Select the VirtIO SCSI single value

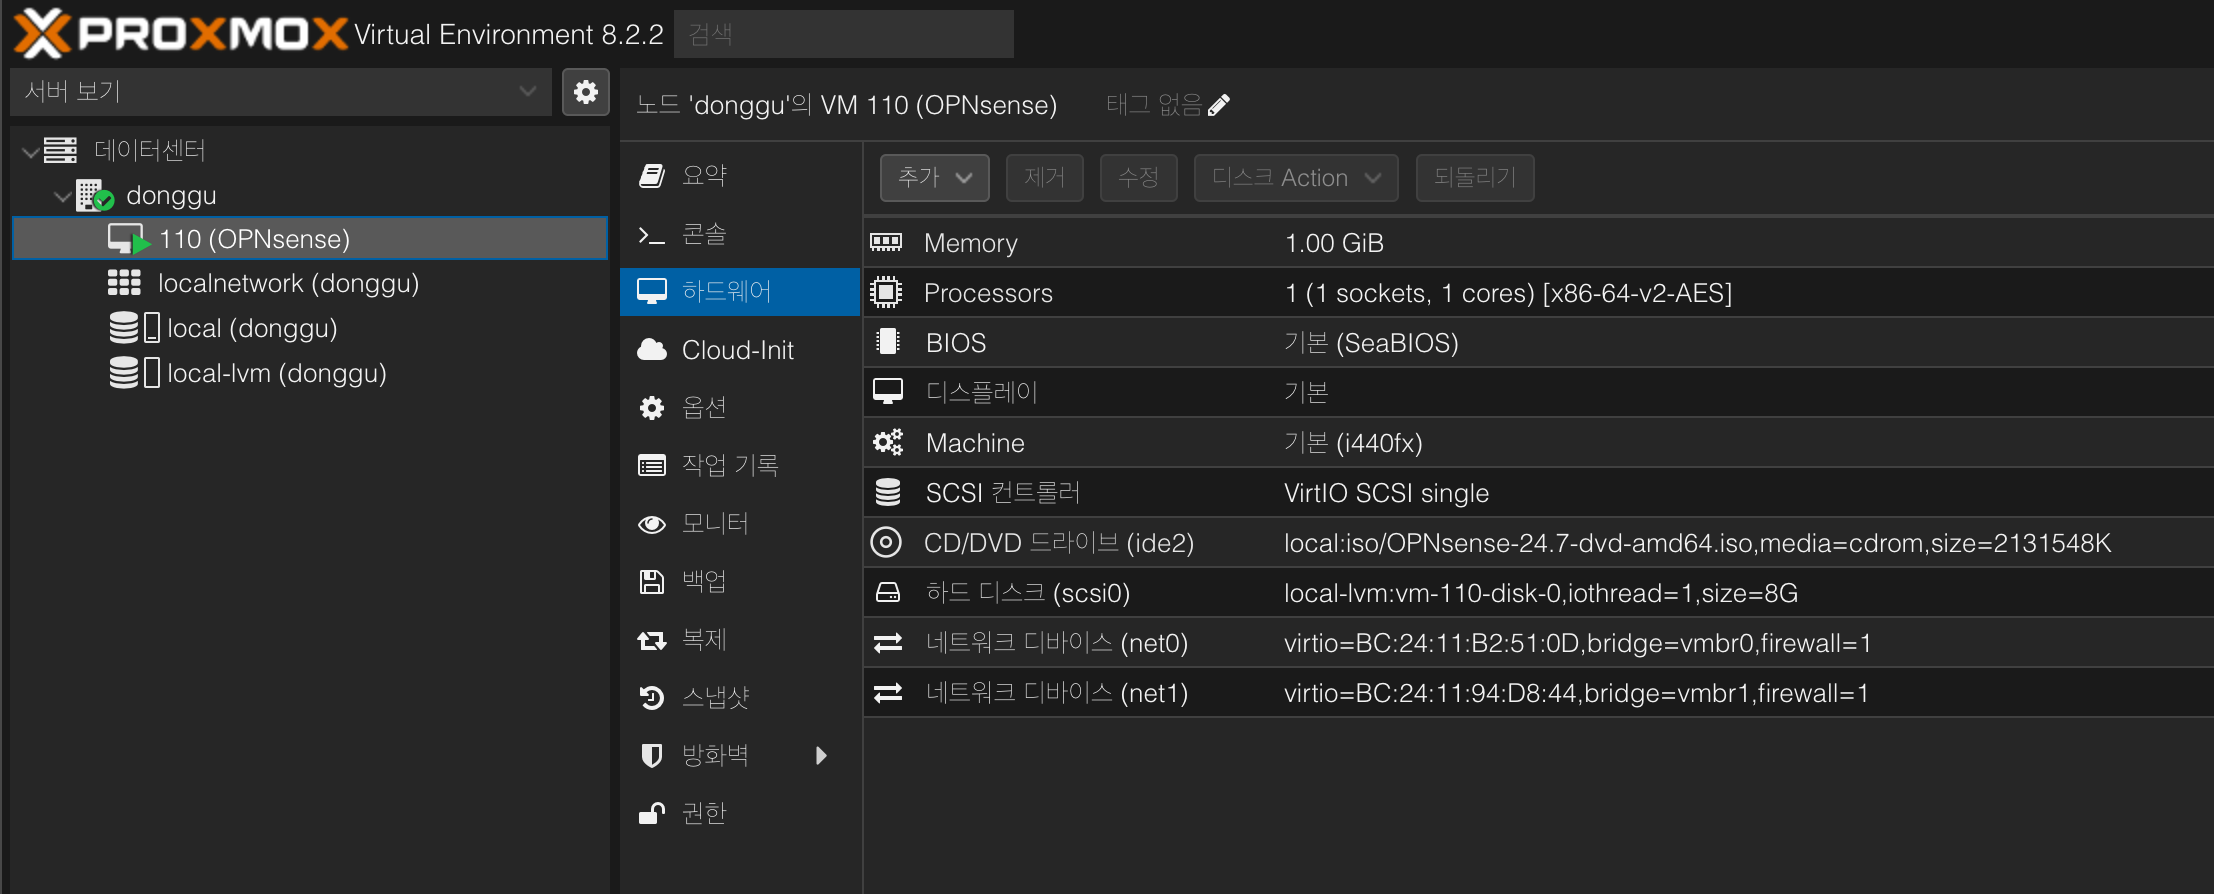coord(1386,493)
